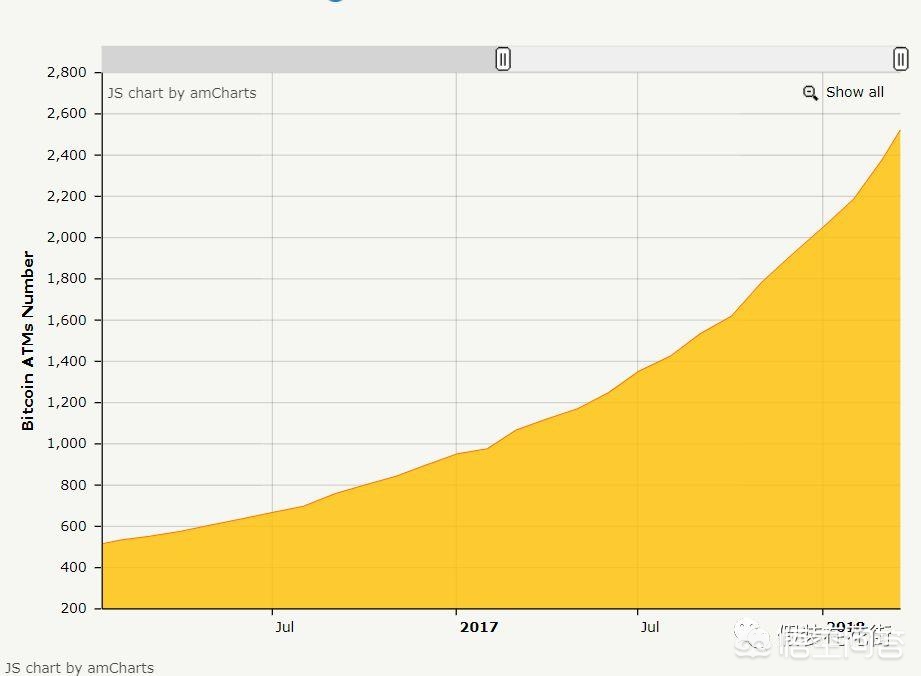Image resolution: width=921 pixels, height=676 pixels.
Task: Click the 1,000 value axis label
Action: 66,443
